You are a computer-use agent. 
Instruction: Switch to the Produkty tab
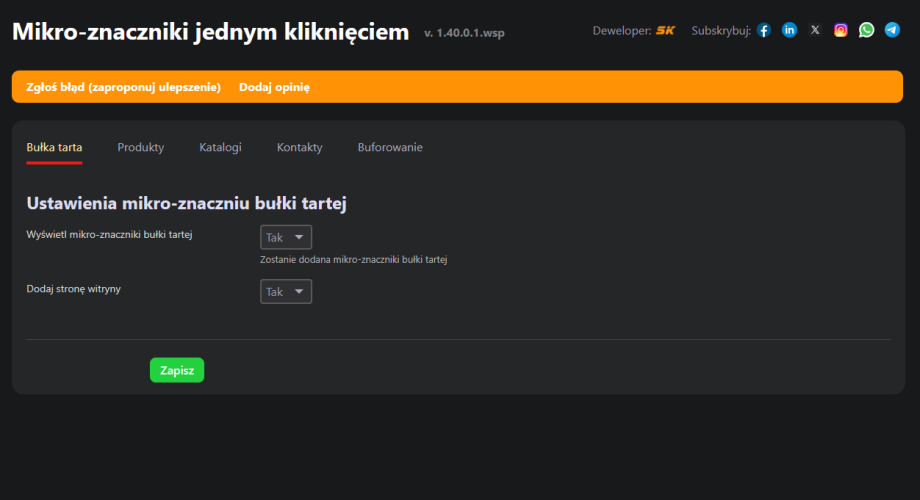[140, 147]
